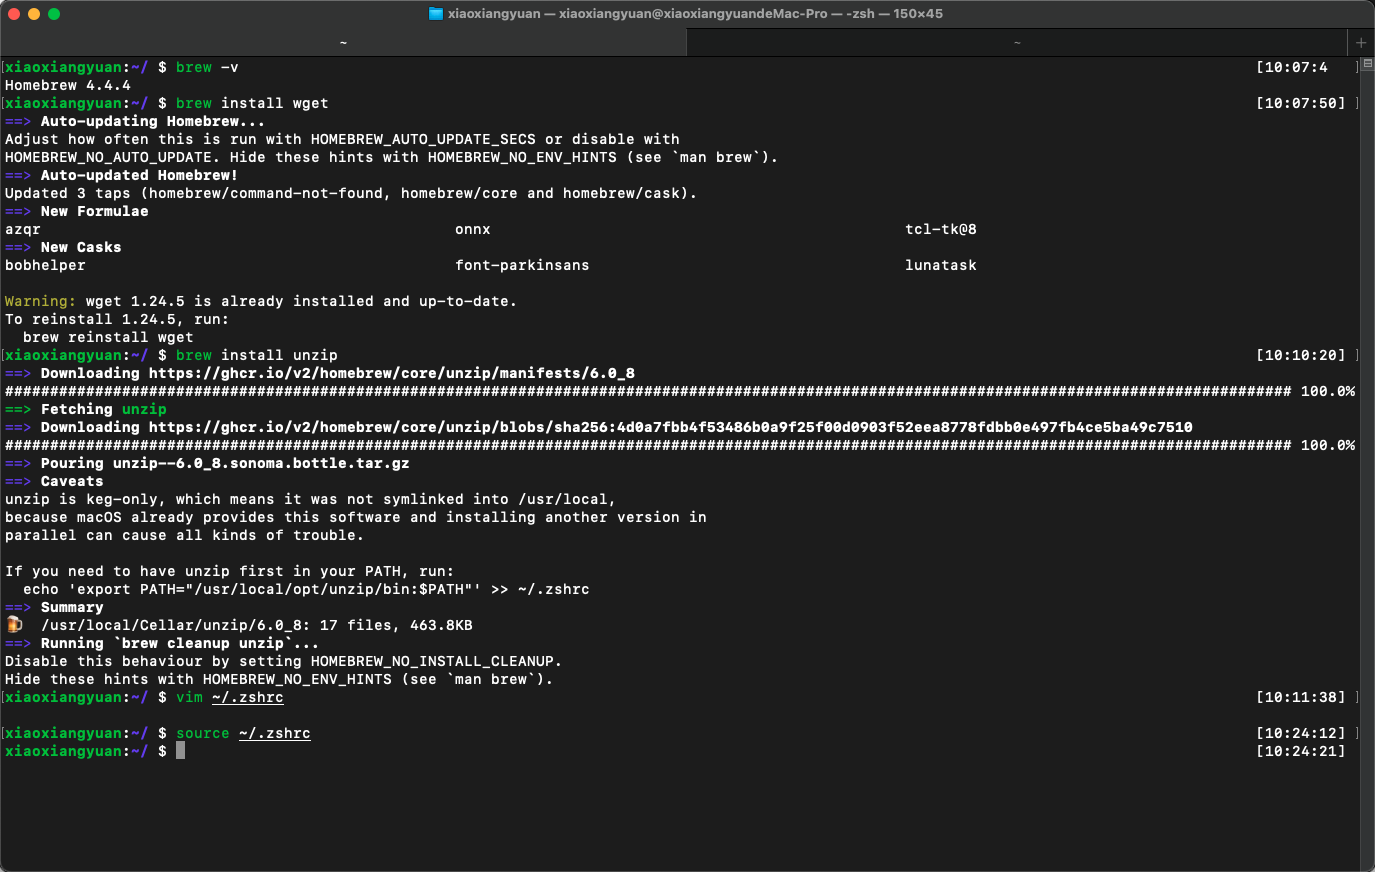The image size is (1375, 872).
Task: Click the timestamp [10:24:21]
Action: pyautogui.click(x=1301, y=751)
